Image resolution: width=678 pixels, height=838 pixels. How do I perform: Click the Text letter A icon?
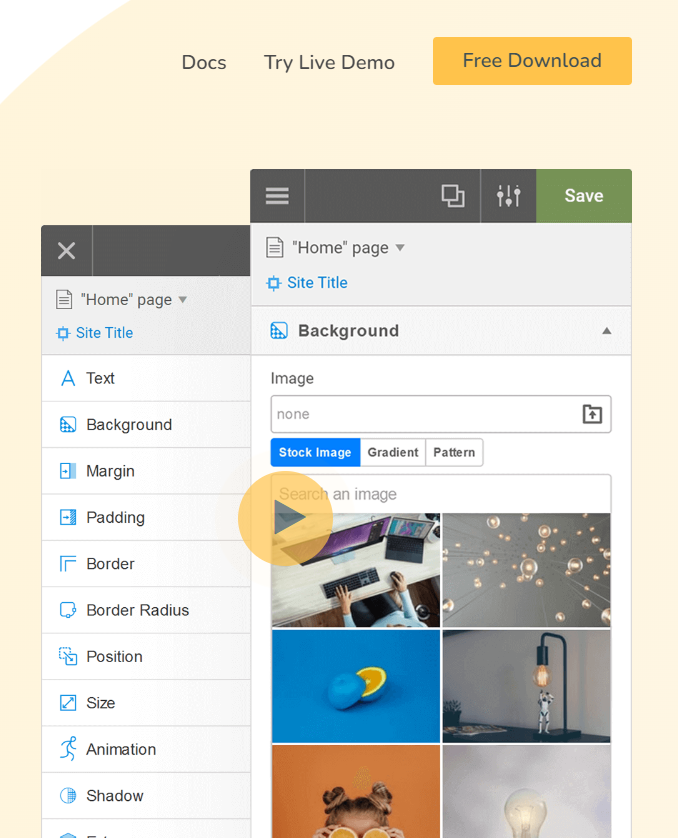tap(68, 378)
